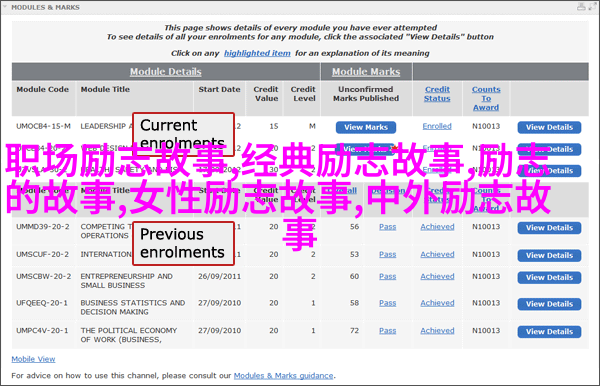Click the start date 26/09/2011

[219, 276]
